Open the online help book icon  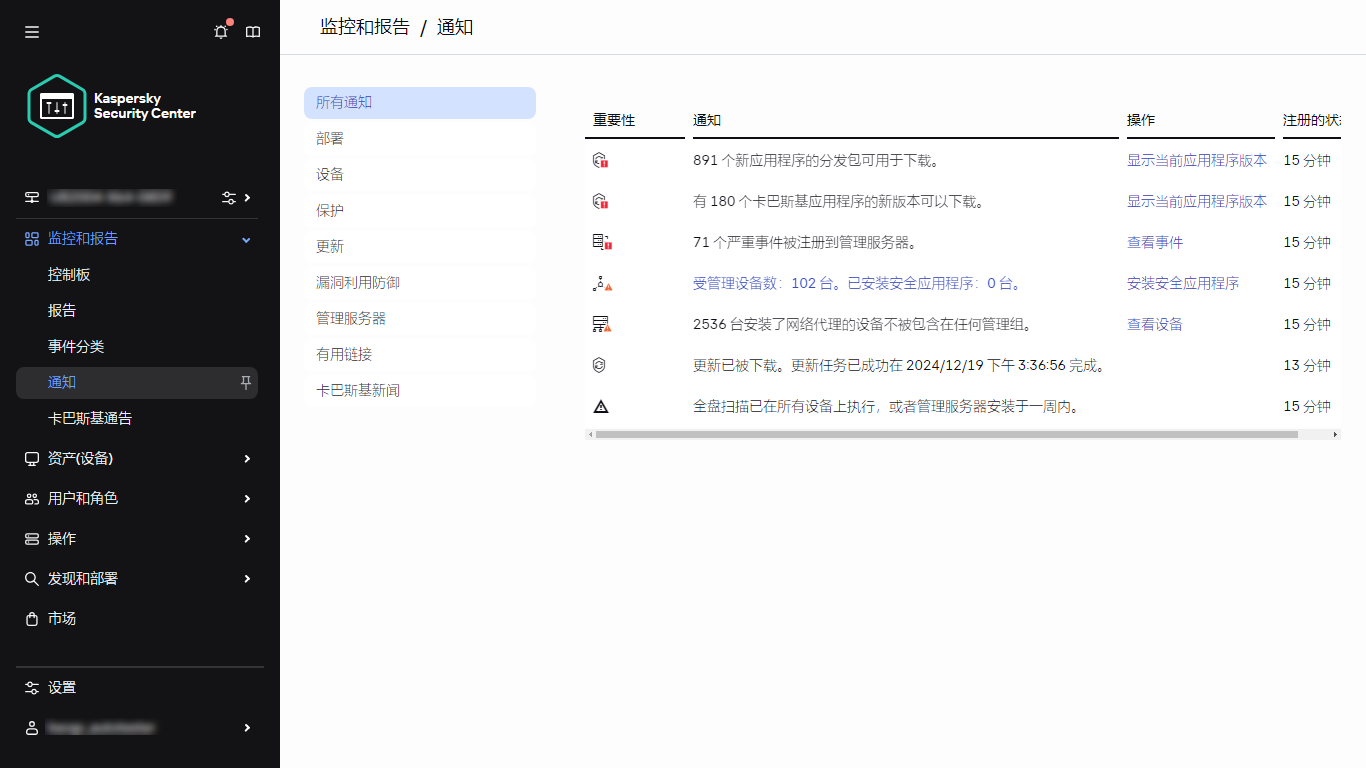tap(253, 31)
